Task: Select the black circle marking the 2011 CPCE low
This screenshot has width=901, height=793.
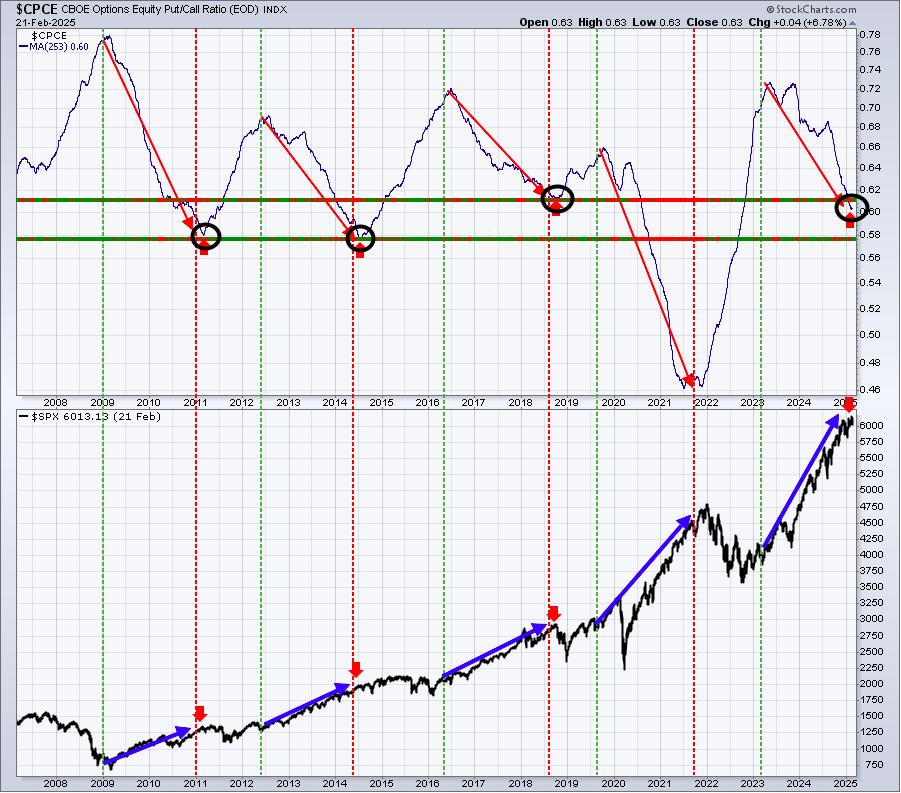Action: tap(206, 237)
